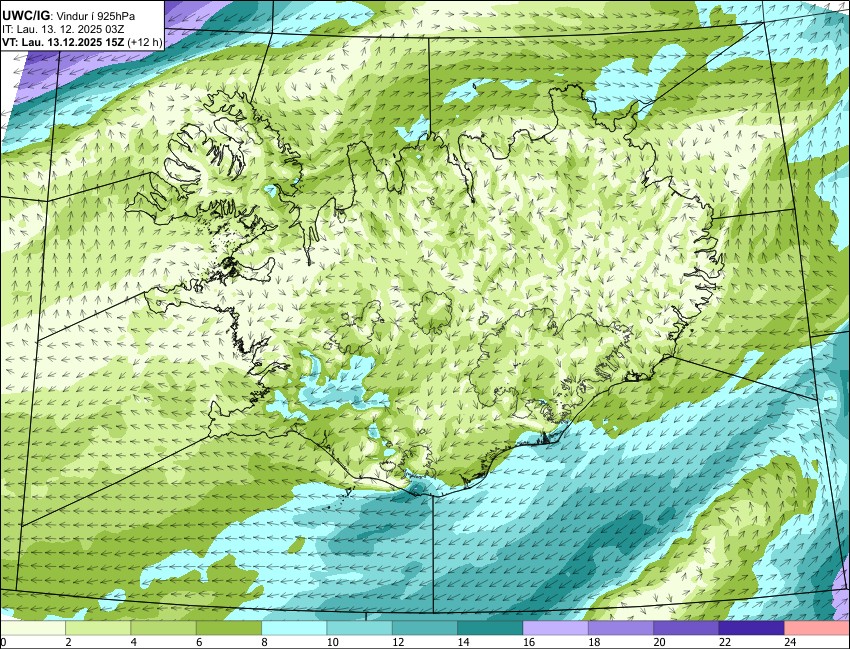Screen dimensions: 850x649
Task: Click the legend swatch for 0–2 m/s
Action: 33,628
